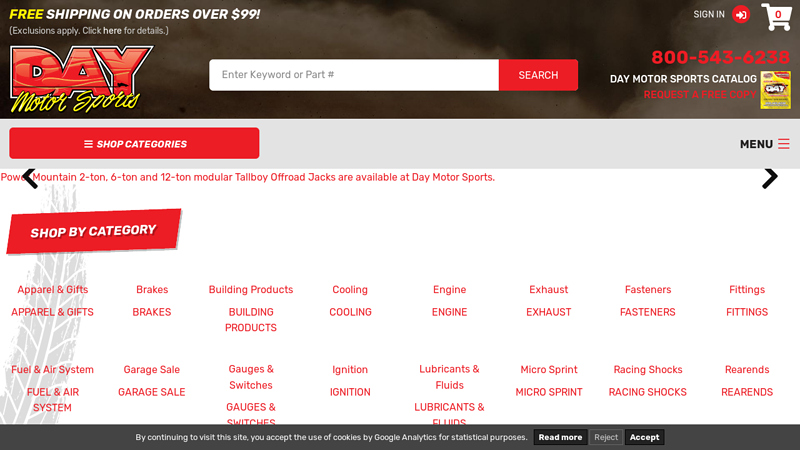Accept cookies in the banner

pyautogui.click(x=644, y=437)
